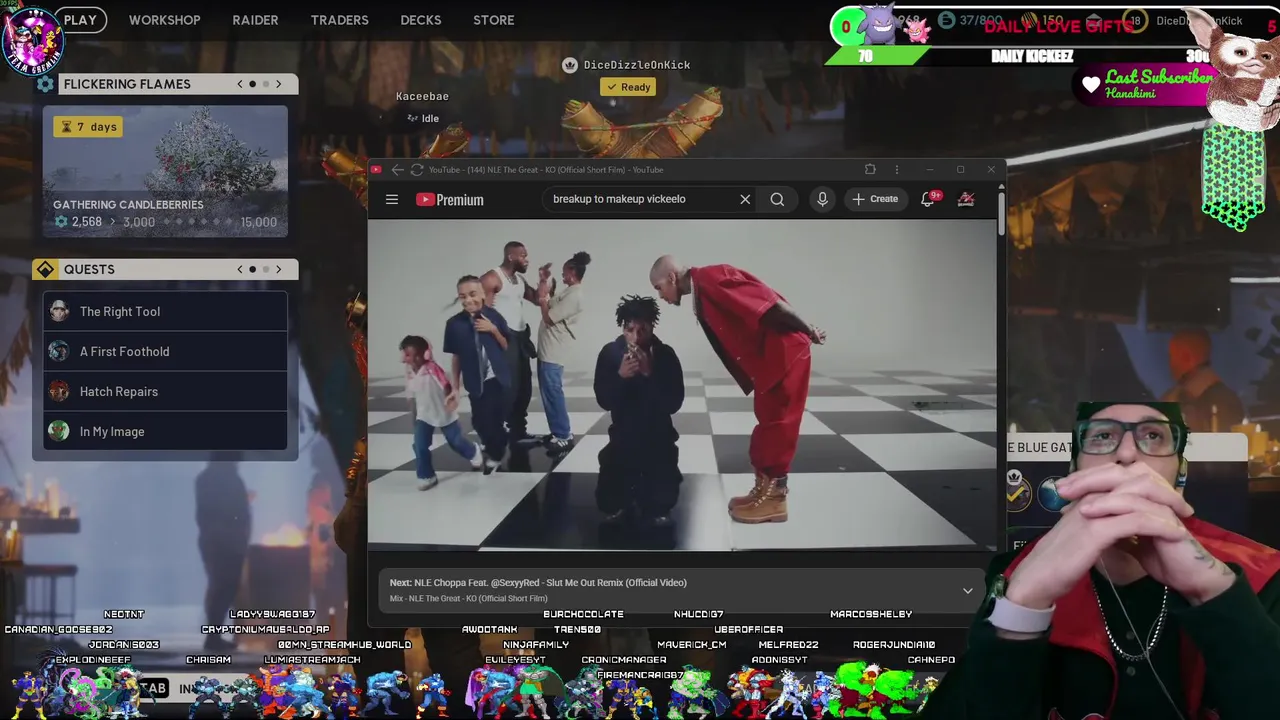
Task: Open the PLAY tab
Action: [80, 20]
